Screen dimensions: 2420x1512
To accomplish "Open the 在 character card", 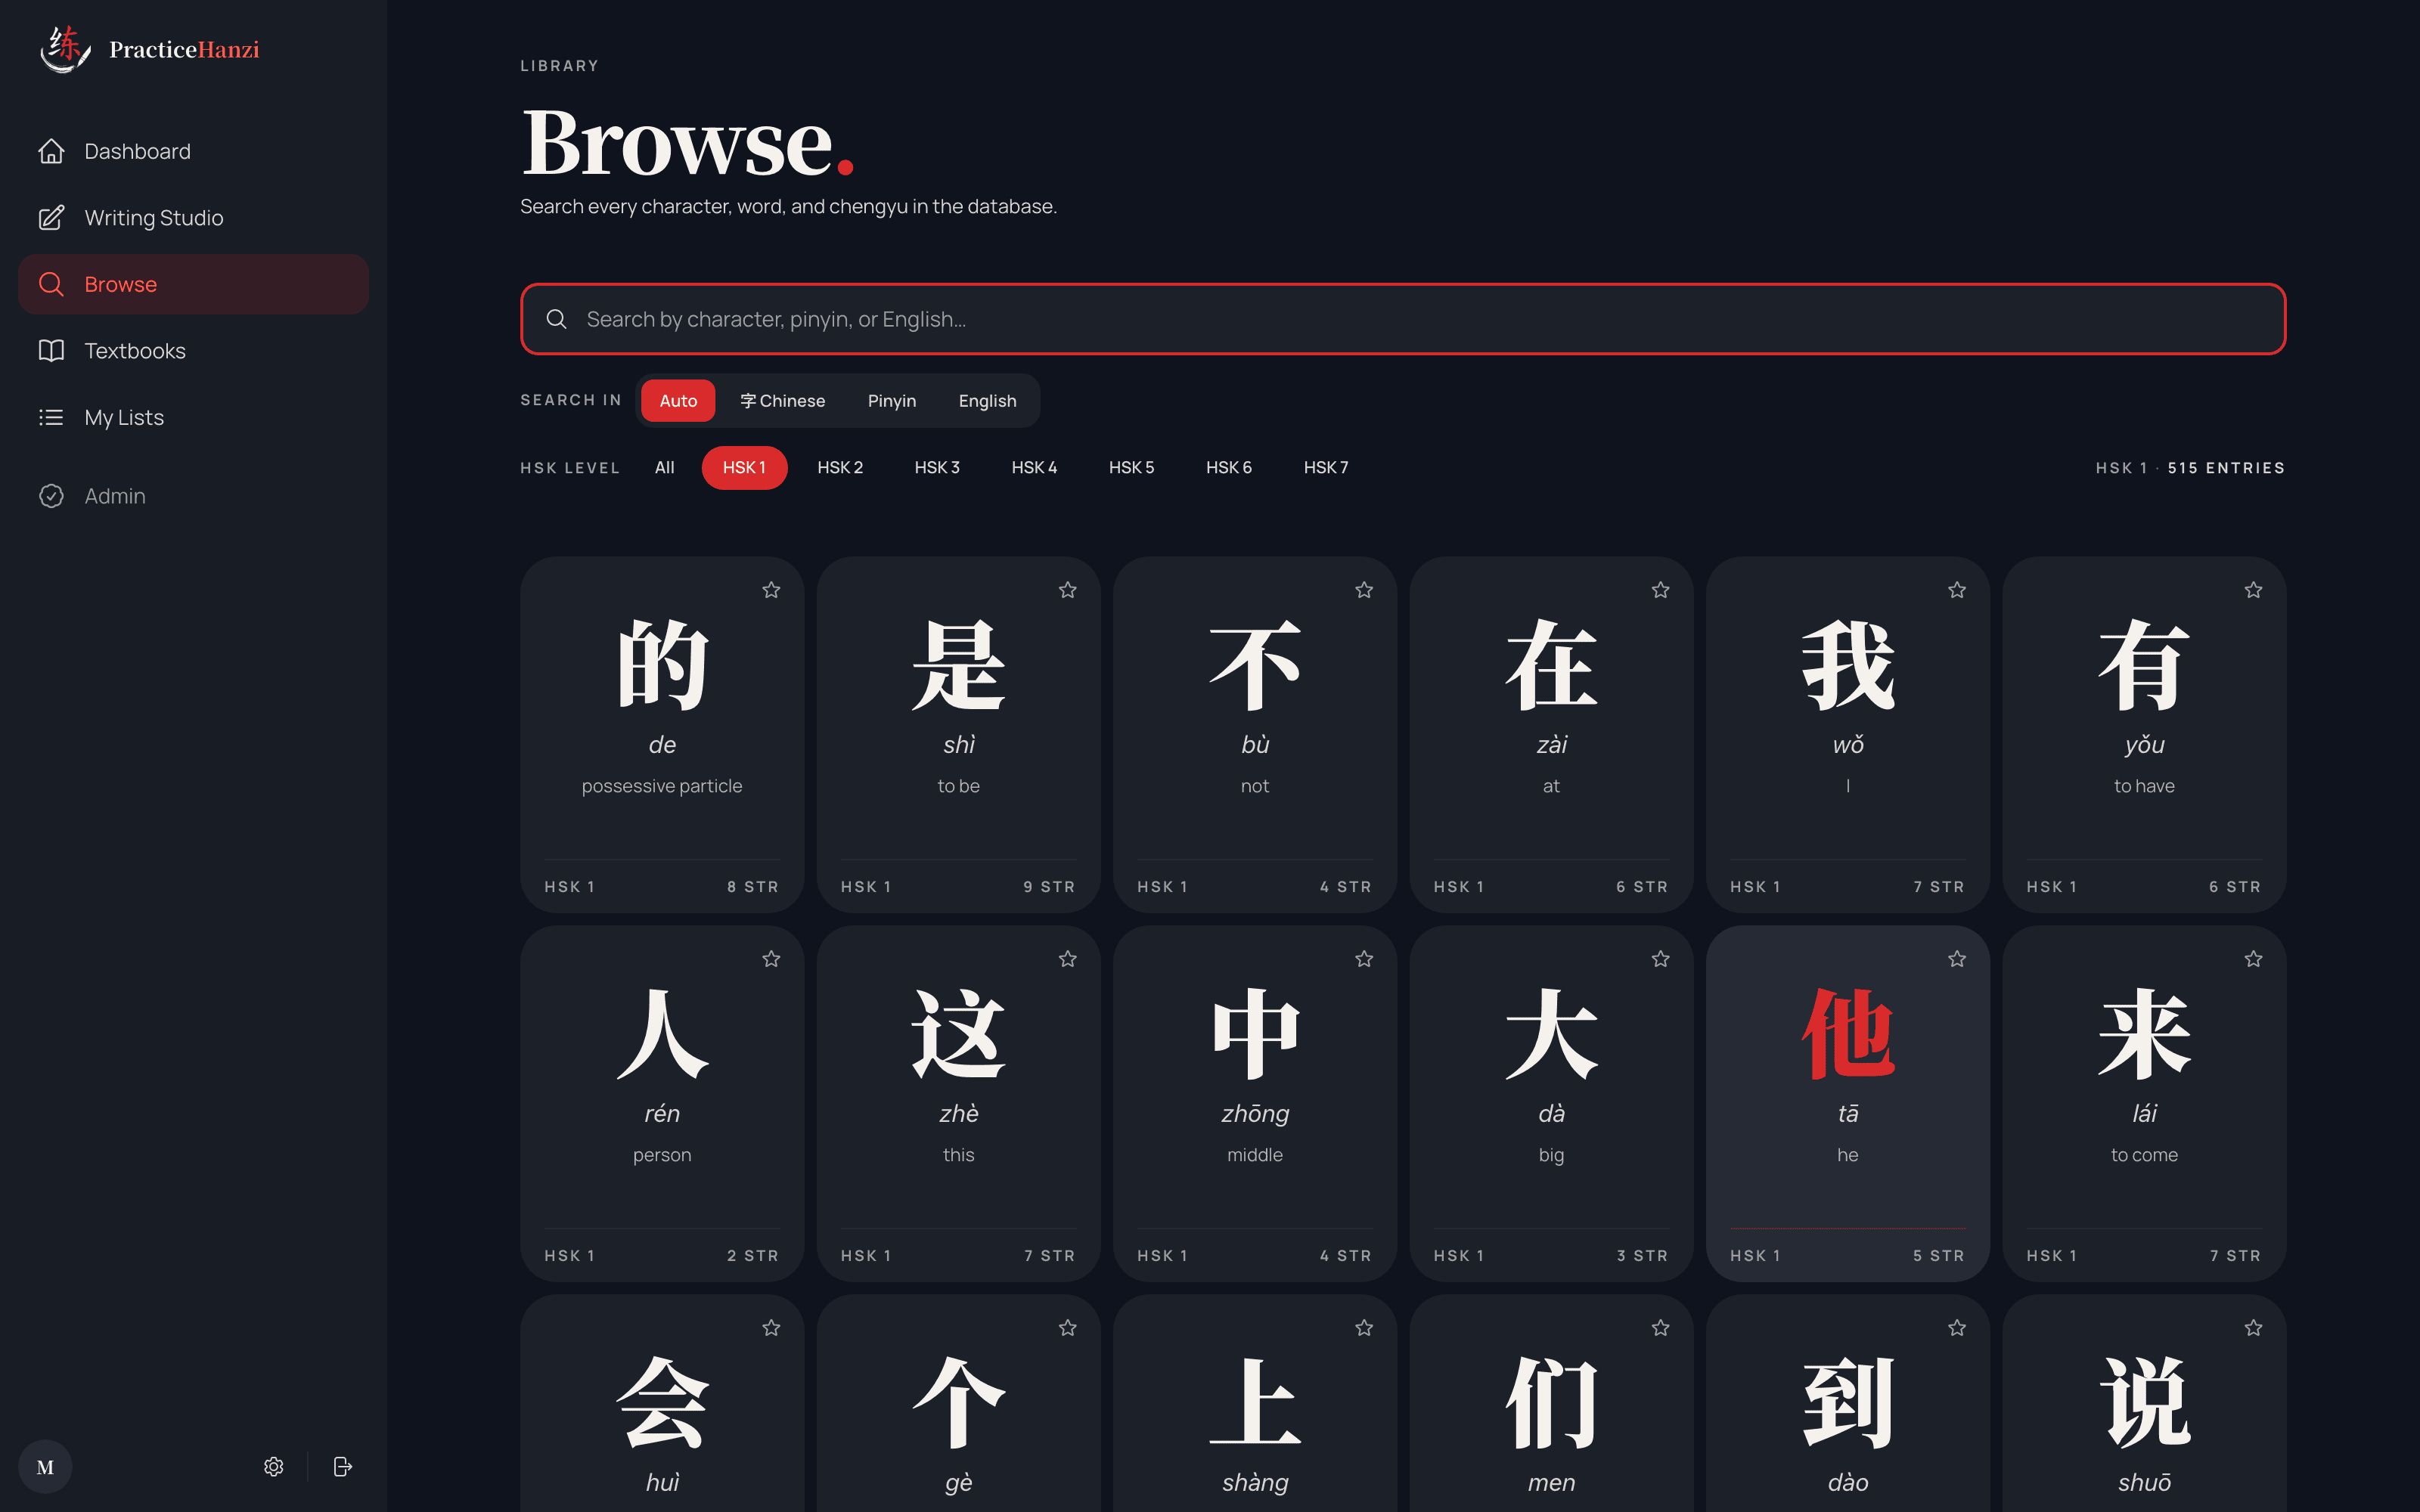I will [x=1551, y=735].
